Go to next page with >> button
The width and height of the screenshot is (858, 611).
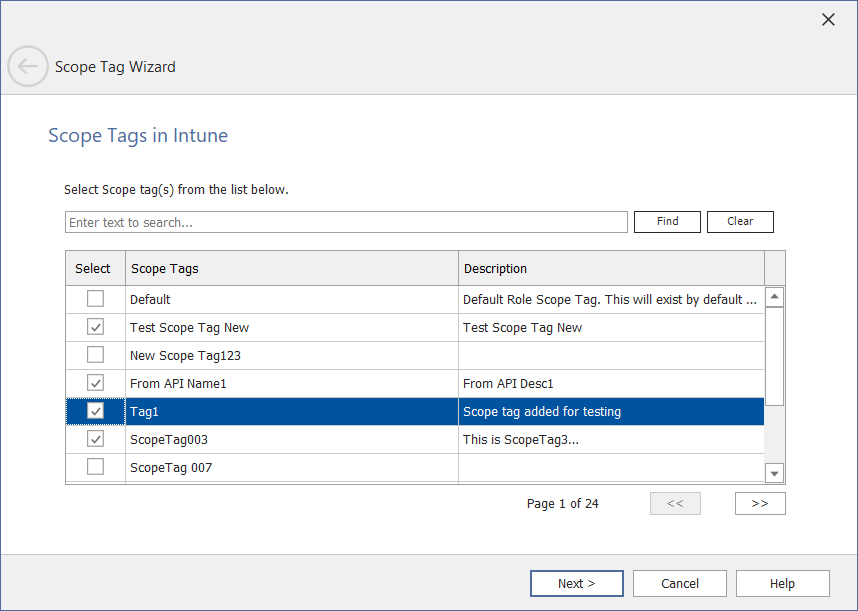[760, 503]
